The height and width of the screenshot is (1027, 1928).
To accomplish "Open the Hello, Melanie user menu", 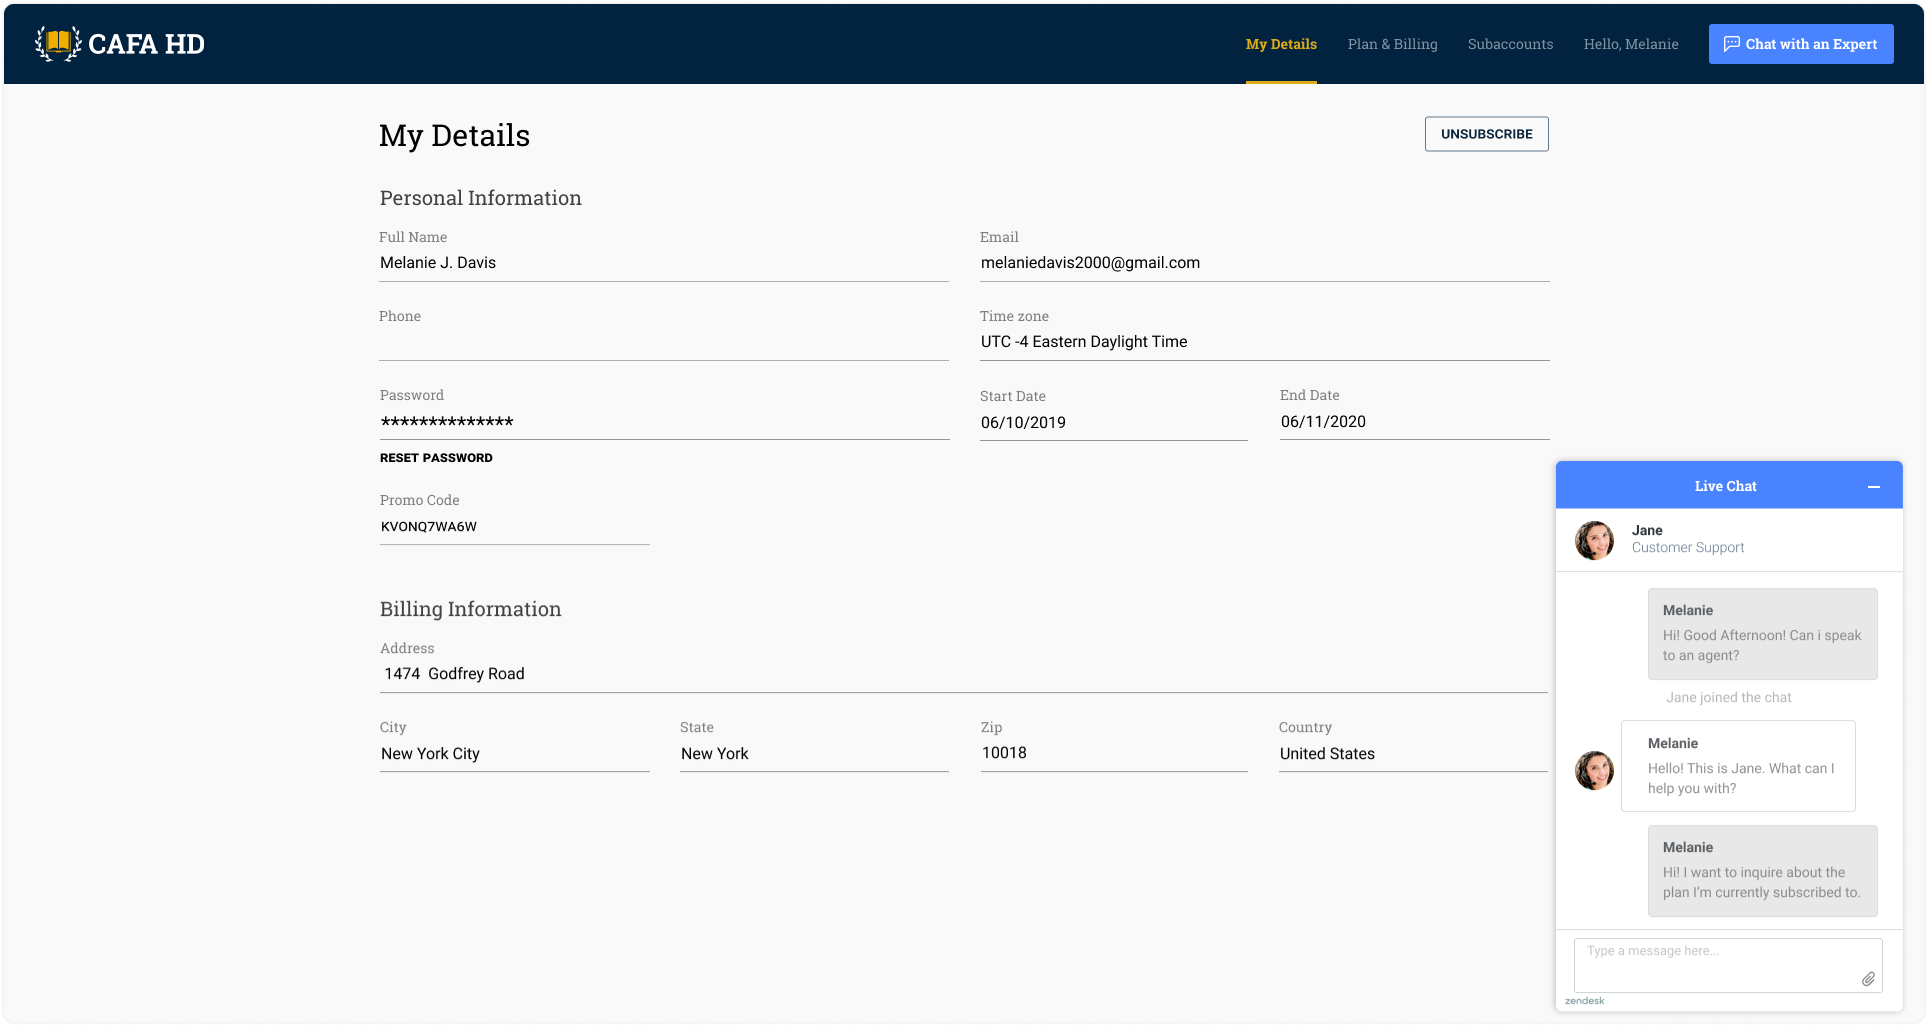I will point(1630,44).
